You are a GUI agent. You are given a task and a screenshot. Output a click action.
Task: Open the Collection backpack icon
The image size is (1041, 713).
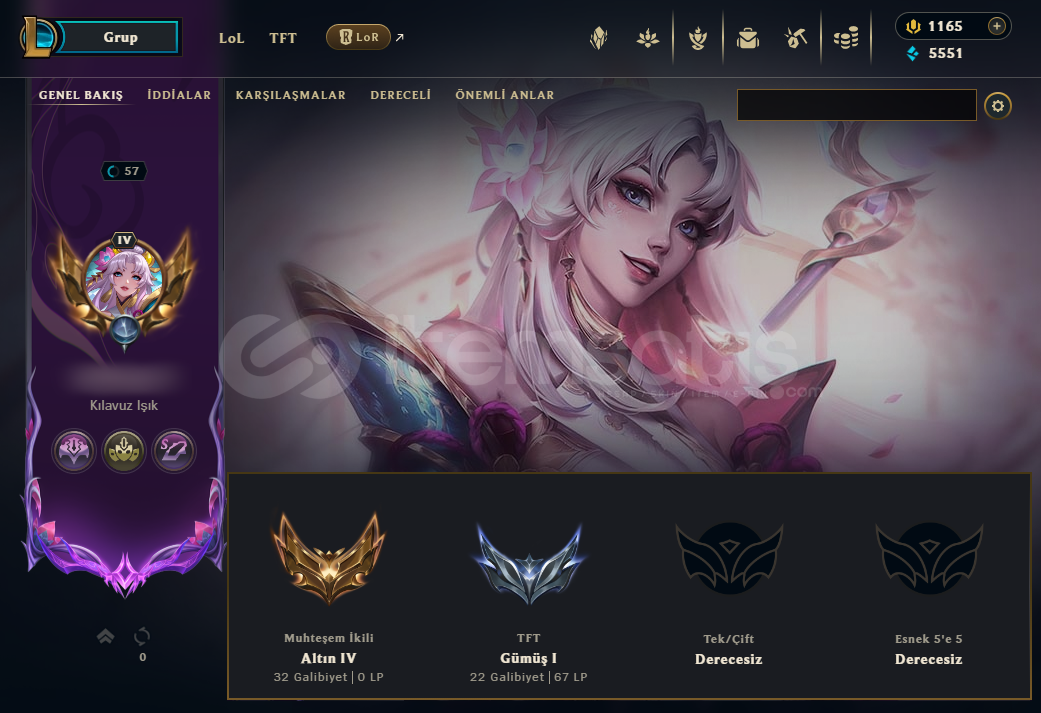[748, 38]
